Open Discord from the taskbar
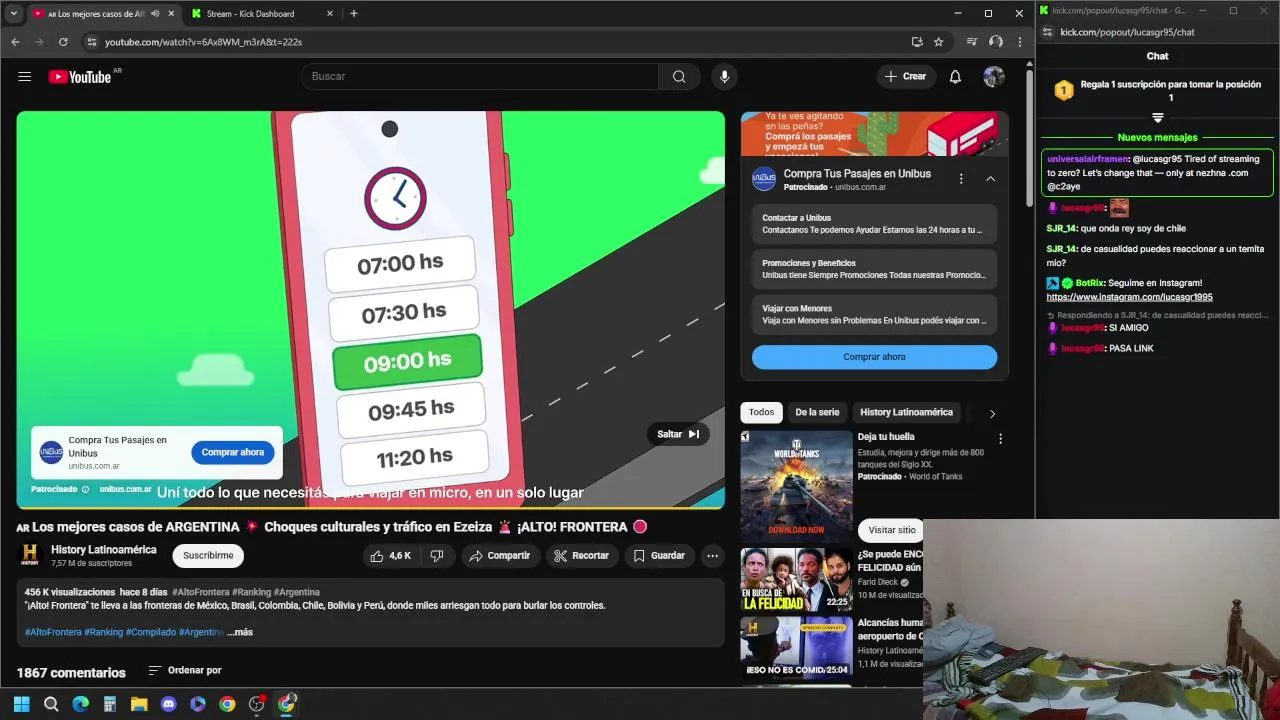1280x720 pixels. (x=168, y=704)
